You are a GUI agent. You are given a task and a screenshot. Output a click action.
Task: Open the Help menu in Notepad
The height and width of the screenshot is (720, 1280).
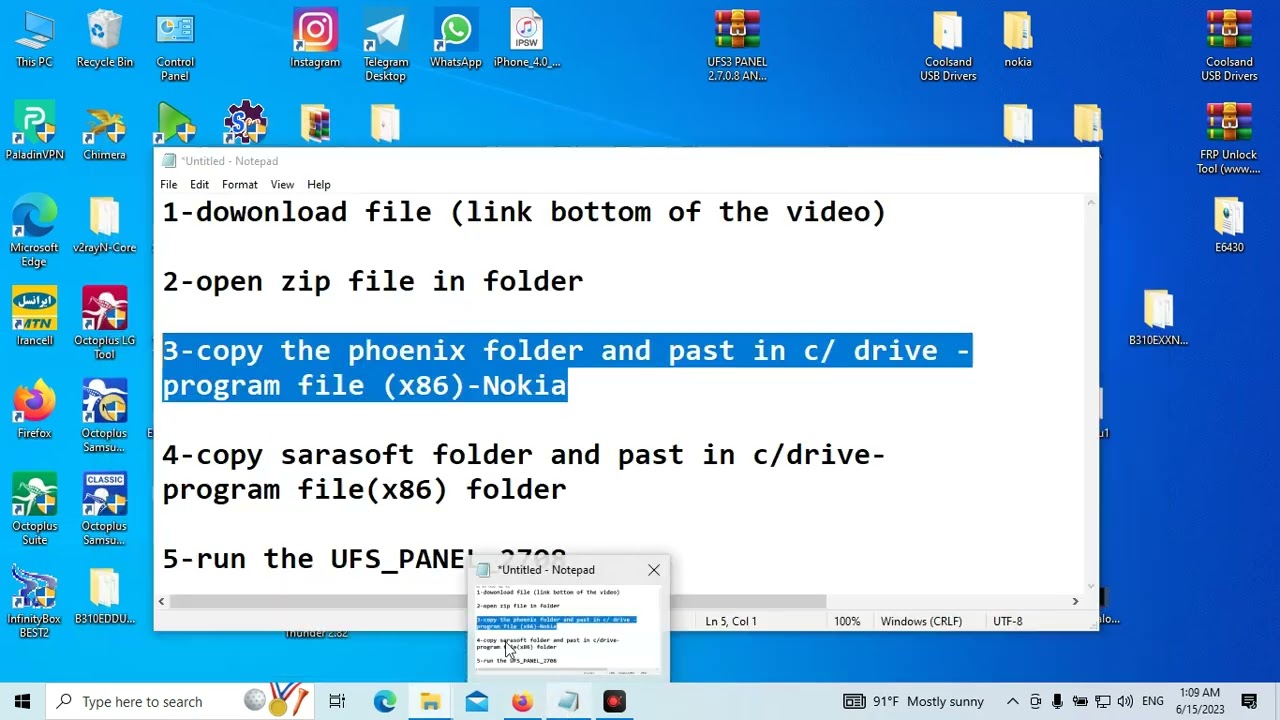tap(318, 185)
